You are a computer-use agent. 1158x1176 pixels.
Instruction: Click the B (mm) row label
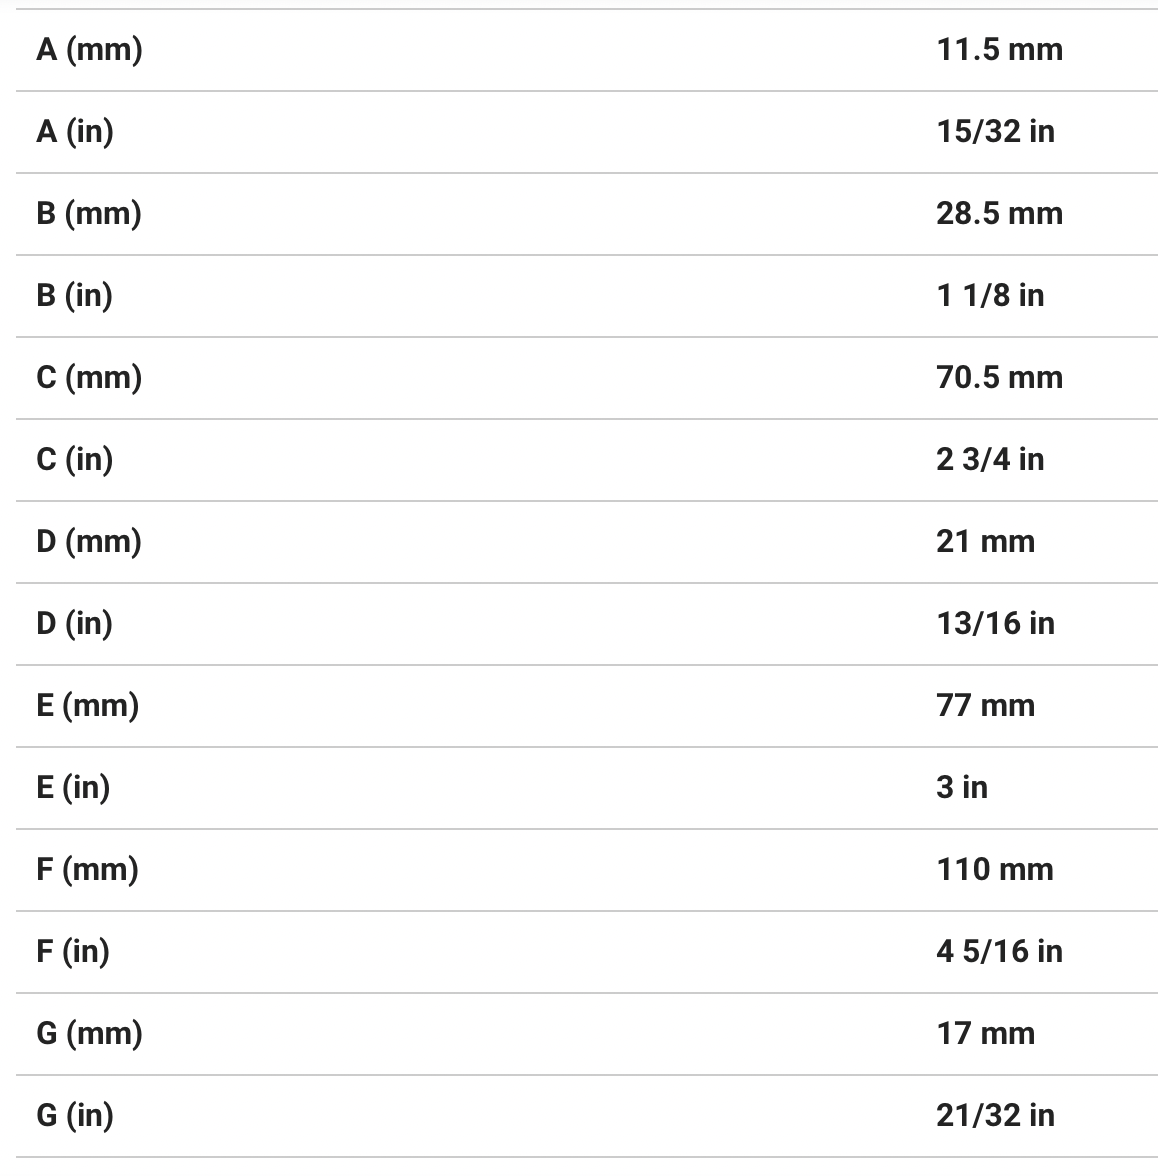point(89,213)
